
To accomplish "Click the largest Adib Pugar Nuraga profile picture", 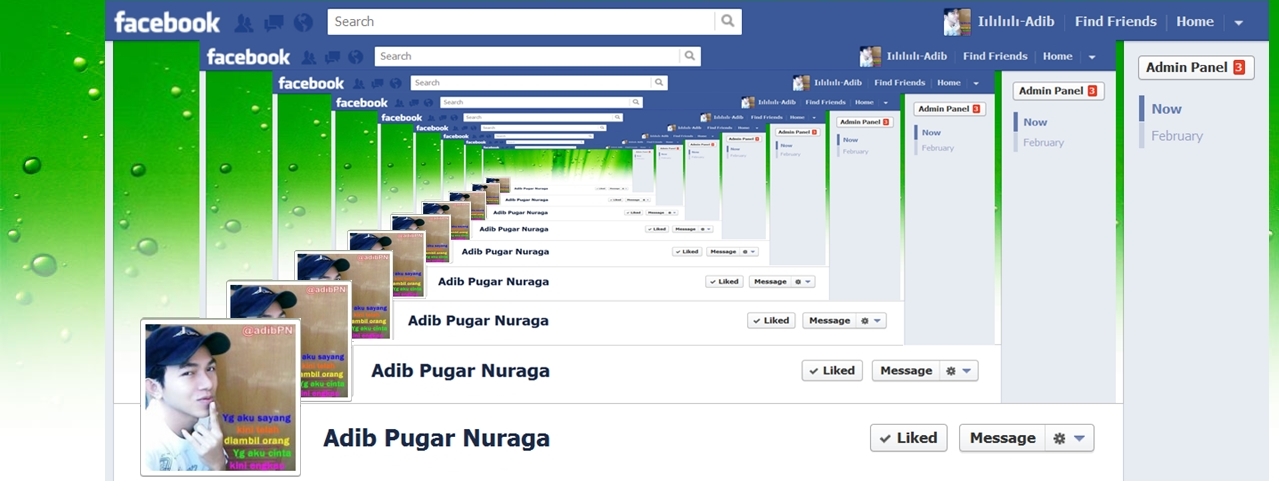I will (x=220, y=397).
